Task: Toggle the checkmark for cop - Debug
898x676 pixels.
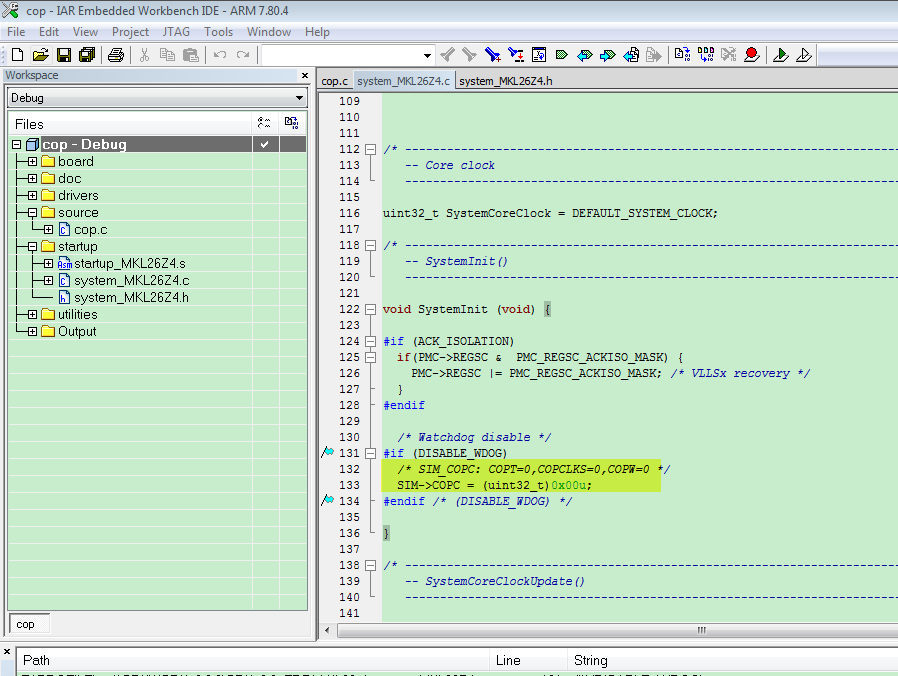Action: tap(265, 144)
